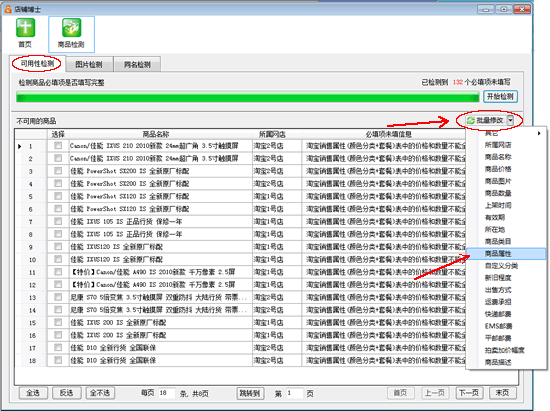Viewport: 550px width, 411px height.
Task: Click the green detection progress bar
Action: coord(248,96)
